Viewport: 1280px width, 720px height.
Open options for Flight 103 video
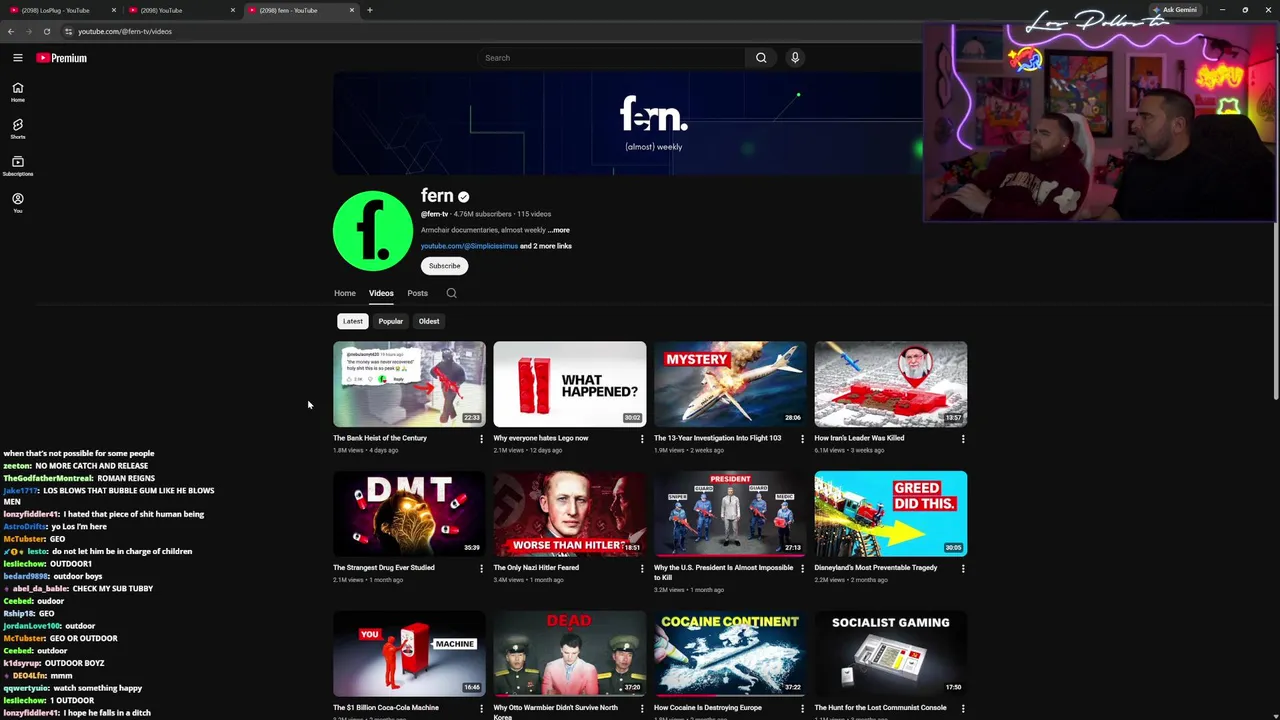pyautogui.click(x=802, y=439)
